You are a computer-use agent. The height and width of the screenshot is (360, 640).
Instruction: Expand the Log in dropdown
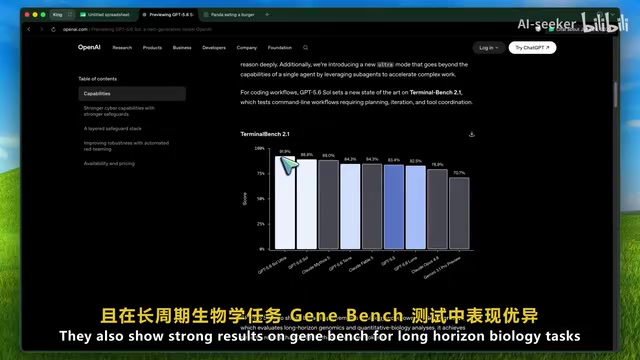coord(489,48)
